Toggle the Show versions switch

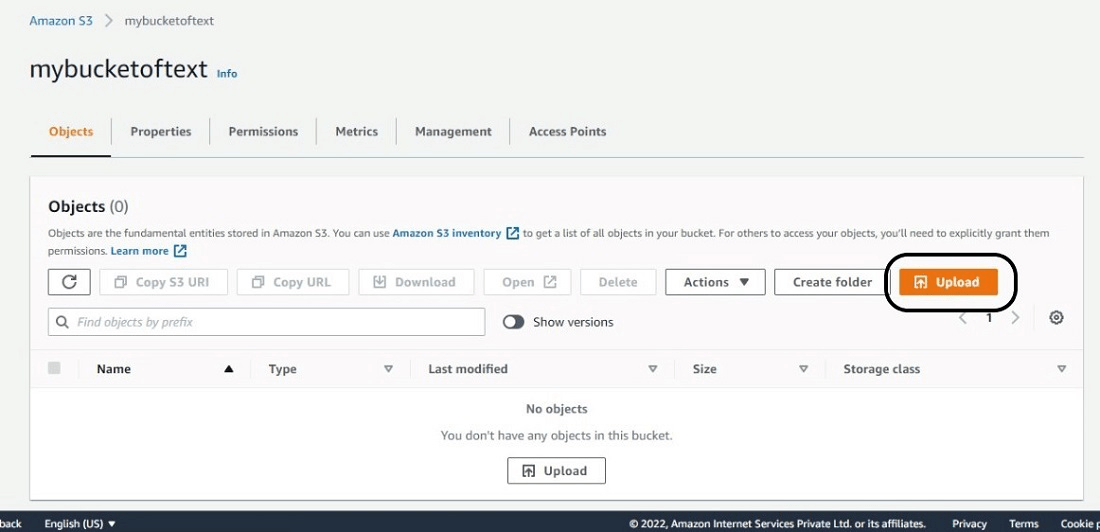click(514, 322)
